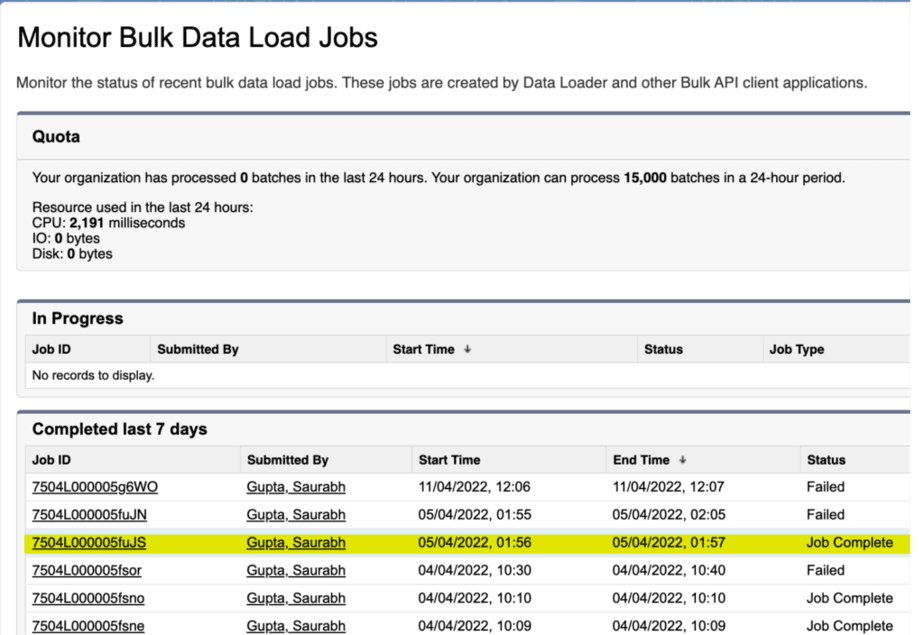Sort Completed jobs by Status header
924x635 pixels.
point(826,460)
